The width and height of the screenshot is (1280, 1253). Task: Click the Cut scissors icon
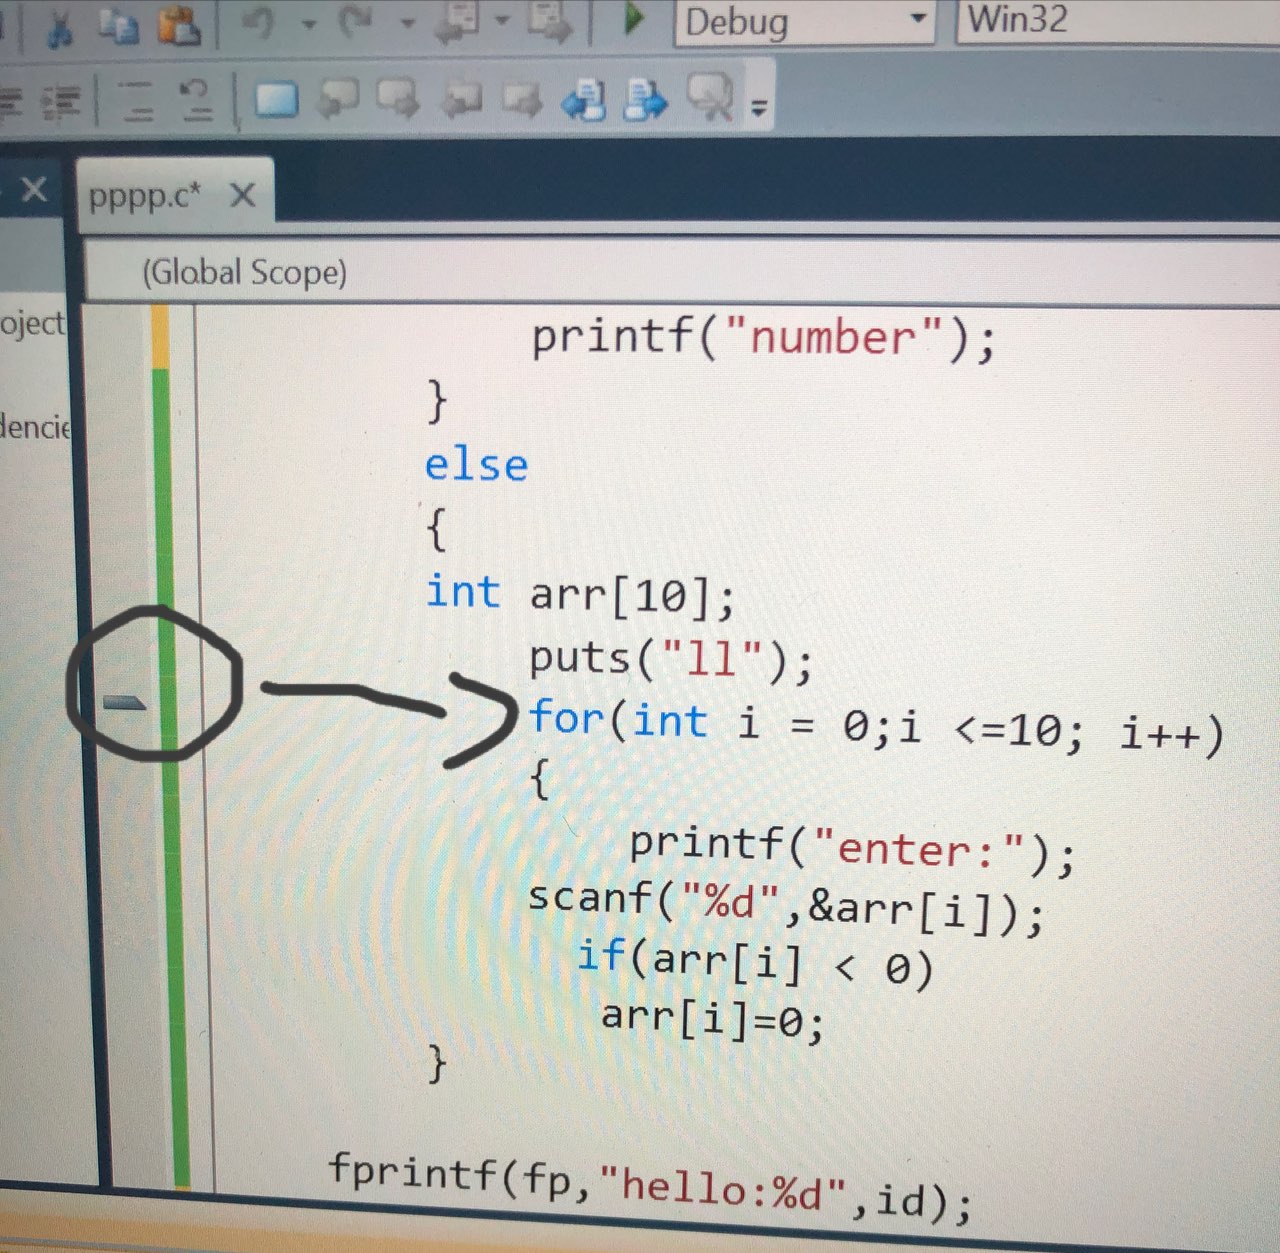[x=59, y=27]
